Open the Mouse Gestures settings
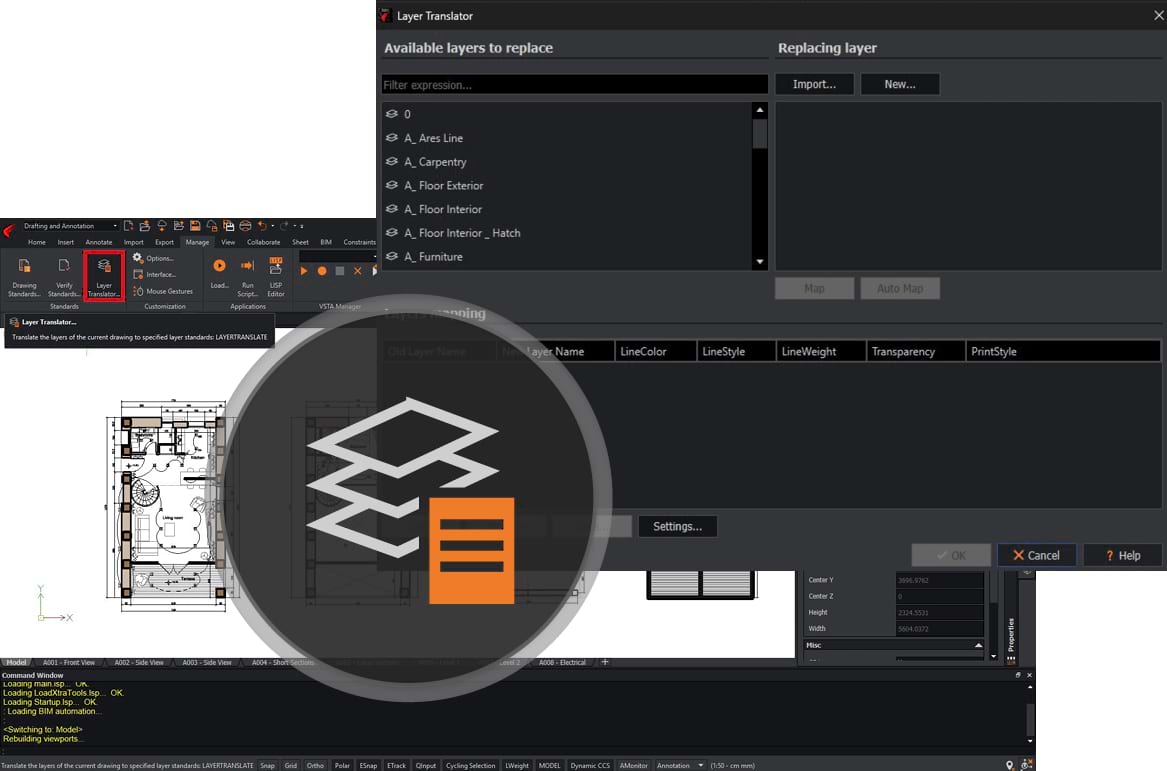1167x771 pixels. pyautogui.click(x=163, y=291)
